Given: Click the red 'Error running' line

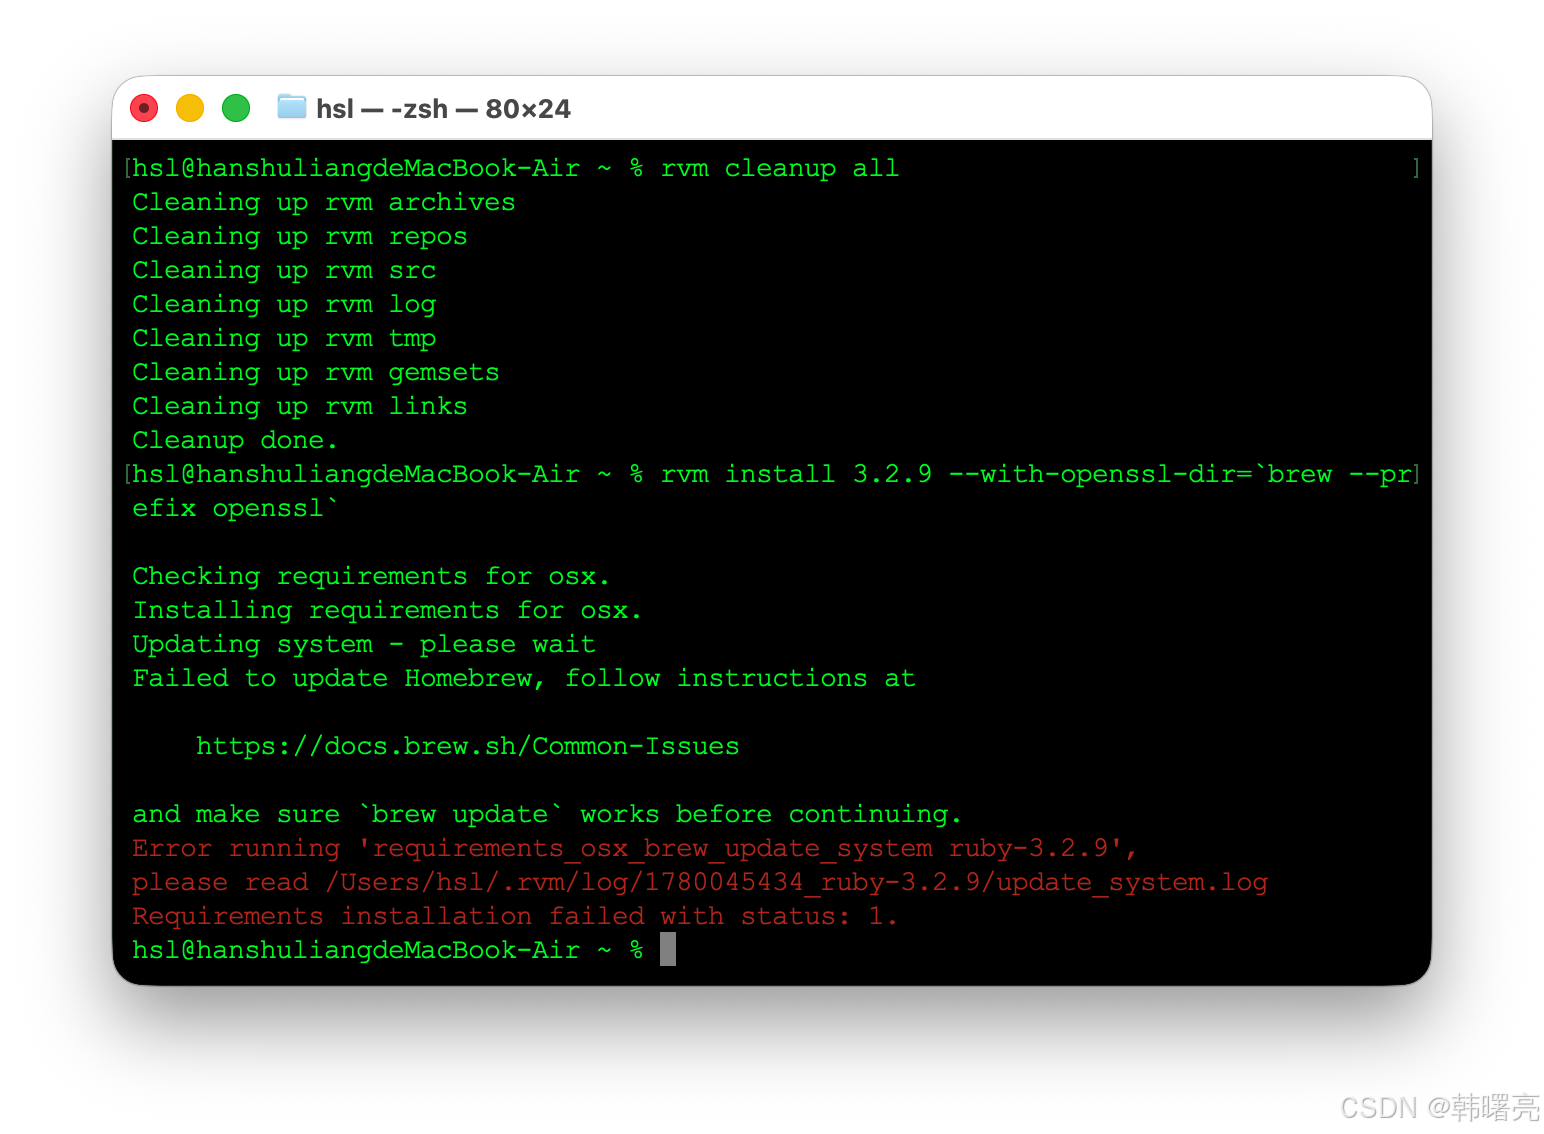Looking at the screenshot, I should 635,848.
